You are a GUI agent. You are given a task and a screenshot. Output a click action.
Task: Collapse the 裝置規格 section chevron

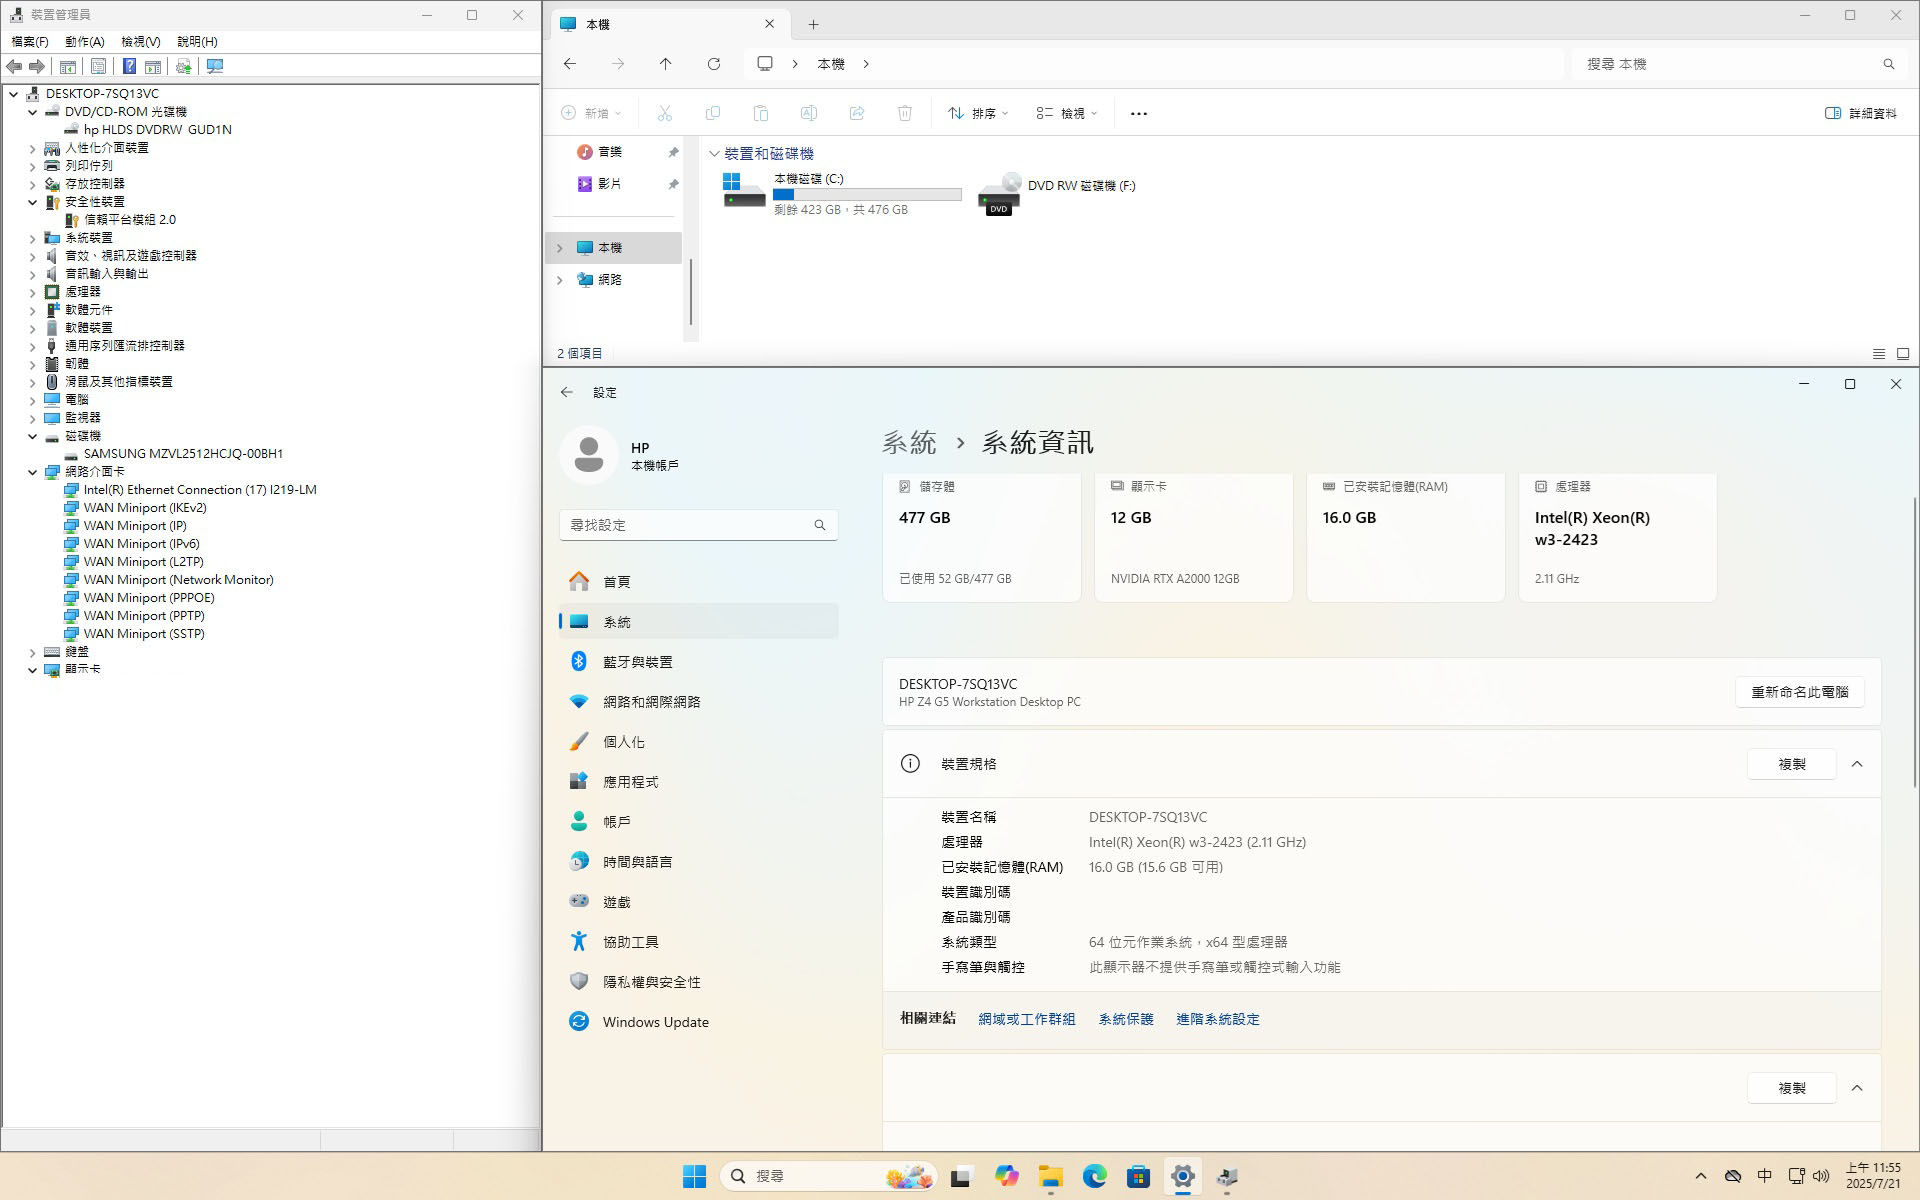(x=1857, y=764)
